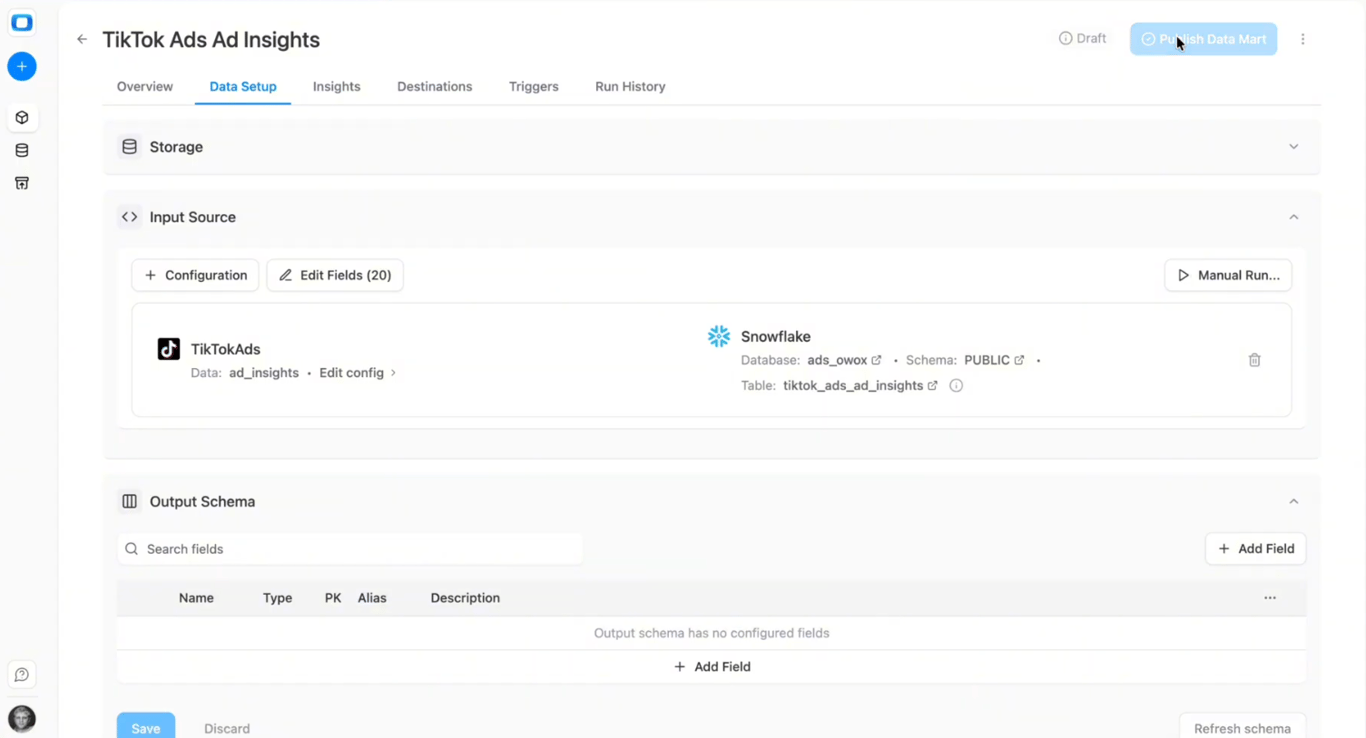Click the Configuration button
The height and width of the screenshot is (738, 1366).
point(196,275)
